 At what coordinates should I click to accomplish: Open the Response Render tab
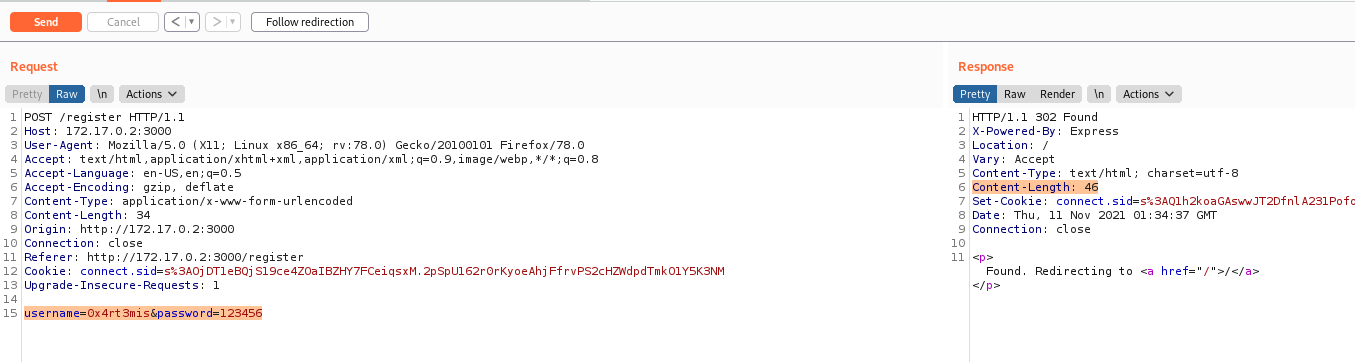coord(1057,94)
